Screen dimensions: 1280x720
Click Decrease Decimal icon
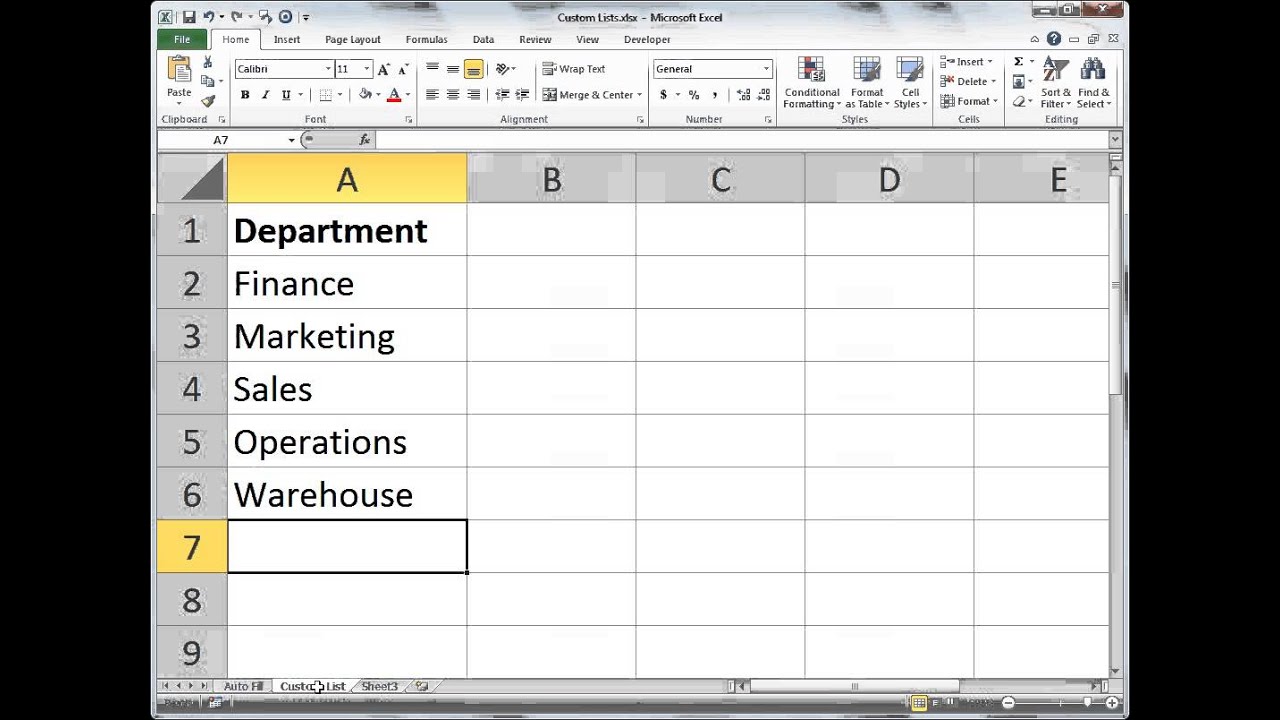763,95
